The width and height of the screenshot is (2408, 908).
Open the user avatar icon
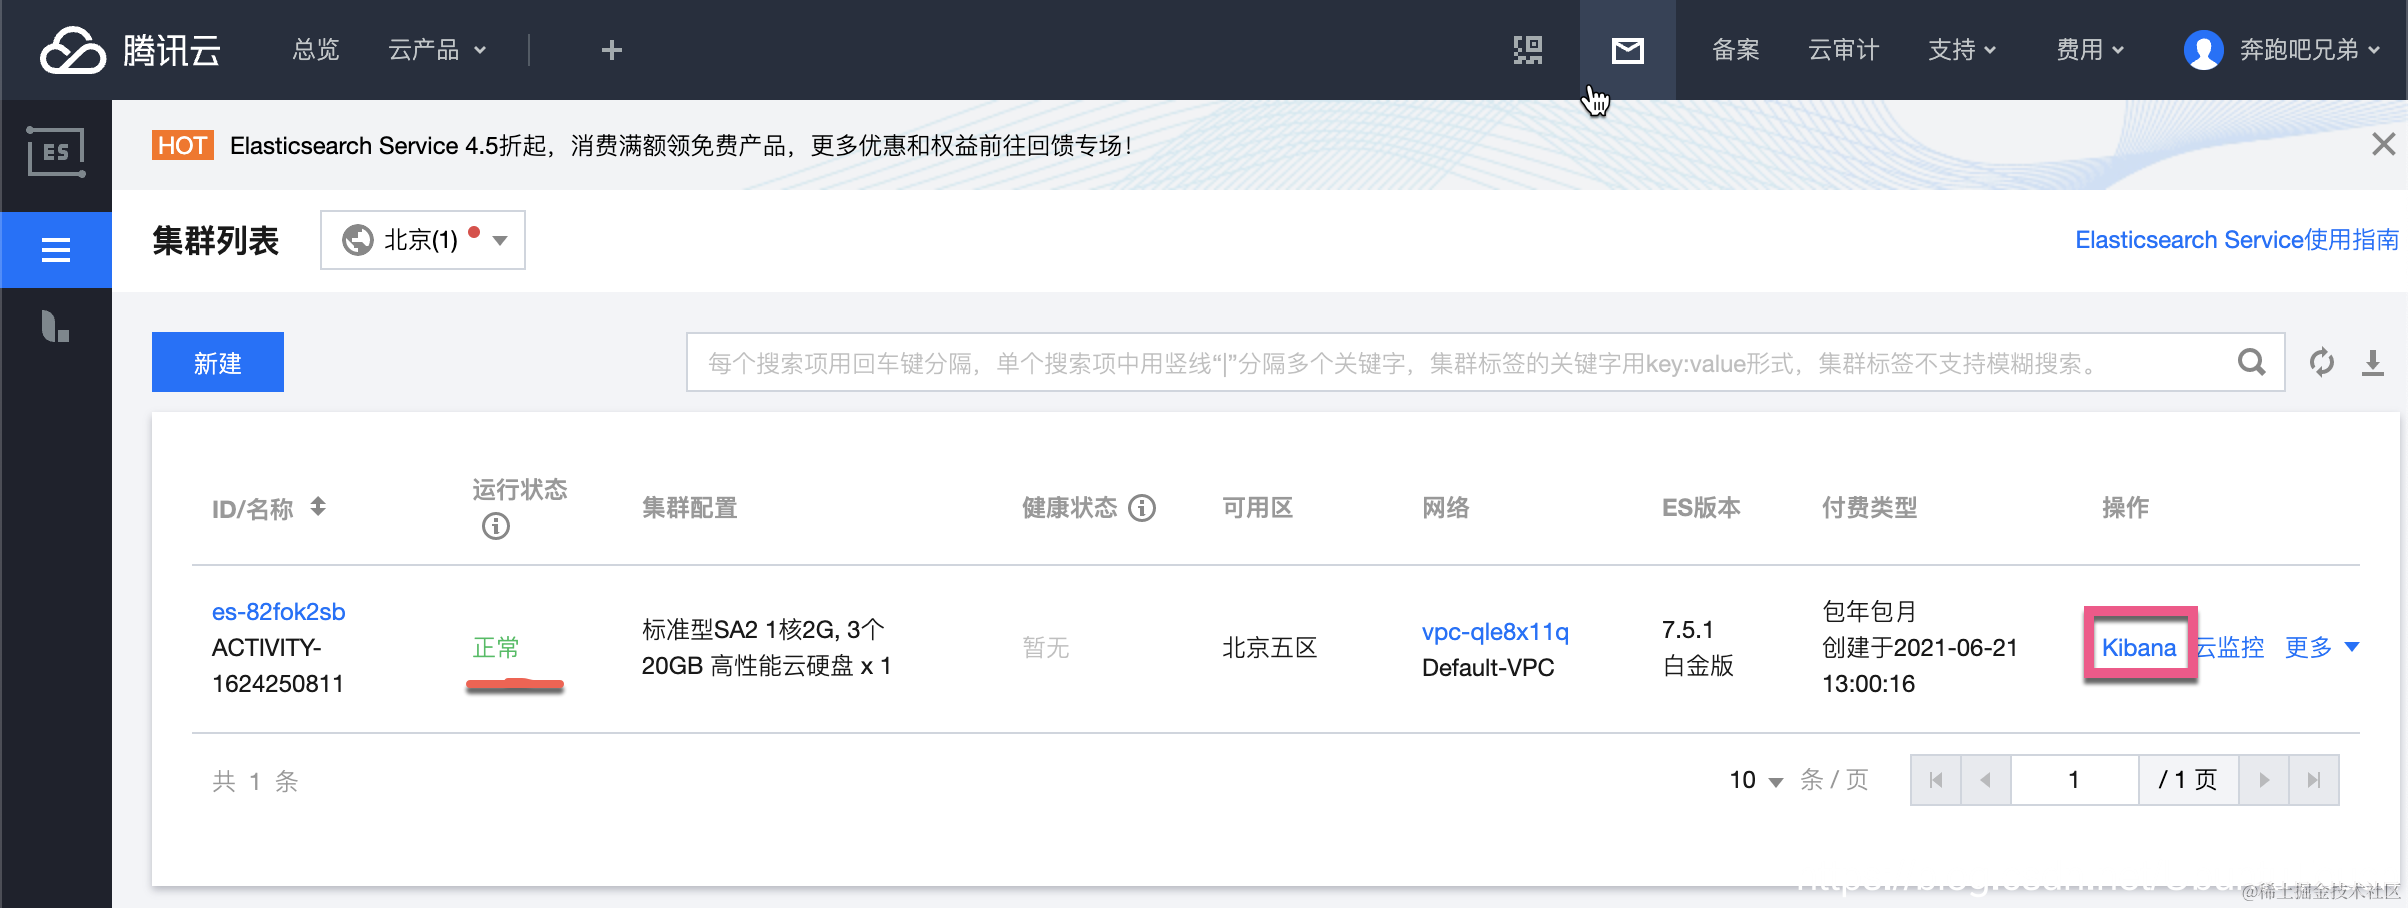coord(2204,50)
